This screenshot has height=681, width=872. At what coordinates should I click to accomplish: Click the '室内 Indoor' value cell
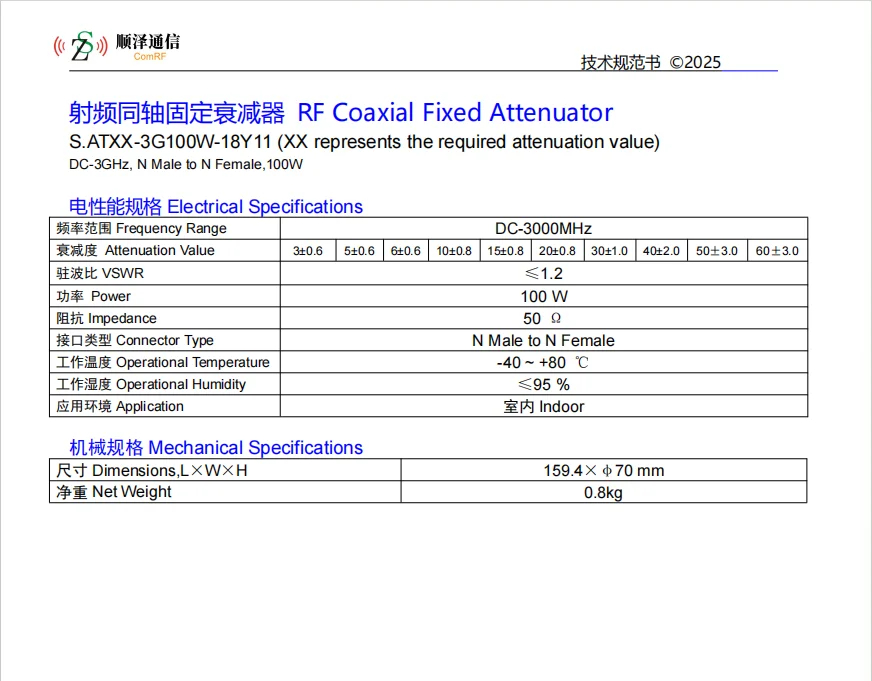pyautogui.click(x=543, y=406)
